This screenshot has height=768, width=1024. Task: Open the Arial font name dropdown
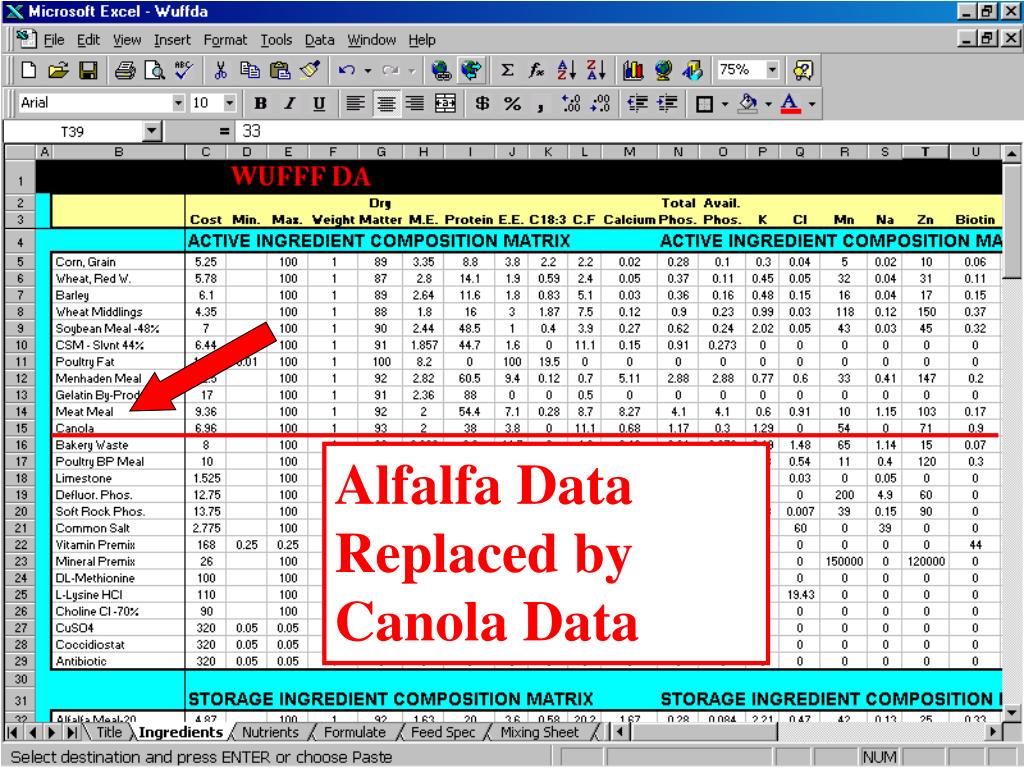[x=178, y=103]
